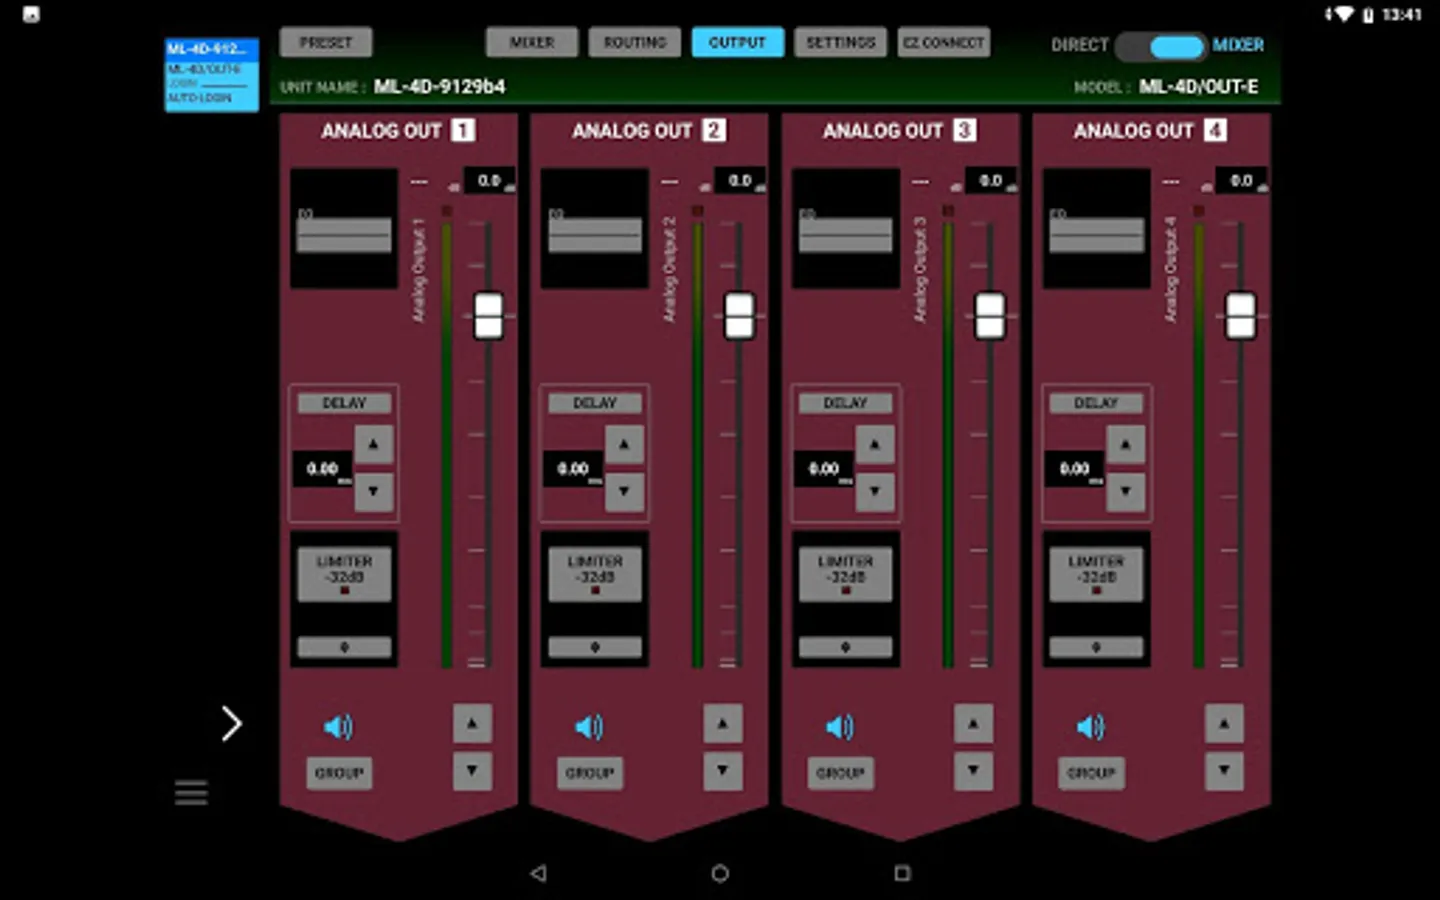Image resolution: width=1440 pixels, height=900 pixels.
Task: Lower Analog Out 4 level with down arrow
Action: pyautogui.click(x=1225, y=771)
